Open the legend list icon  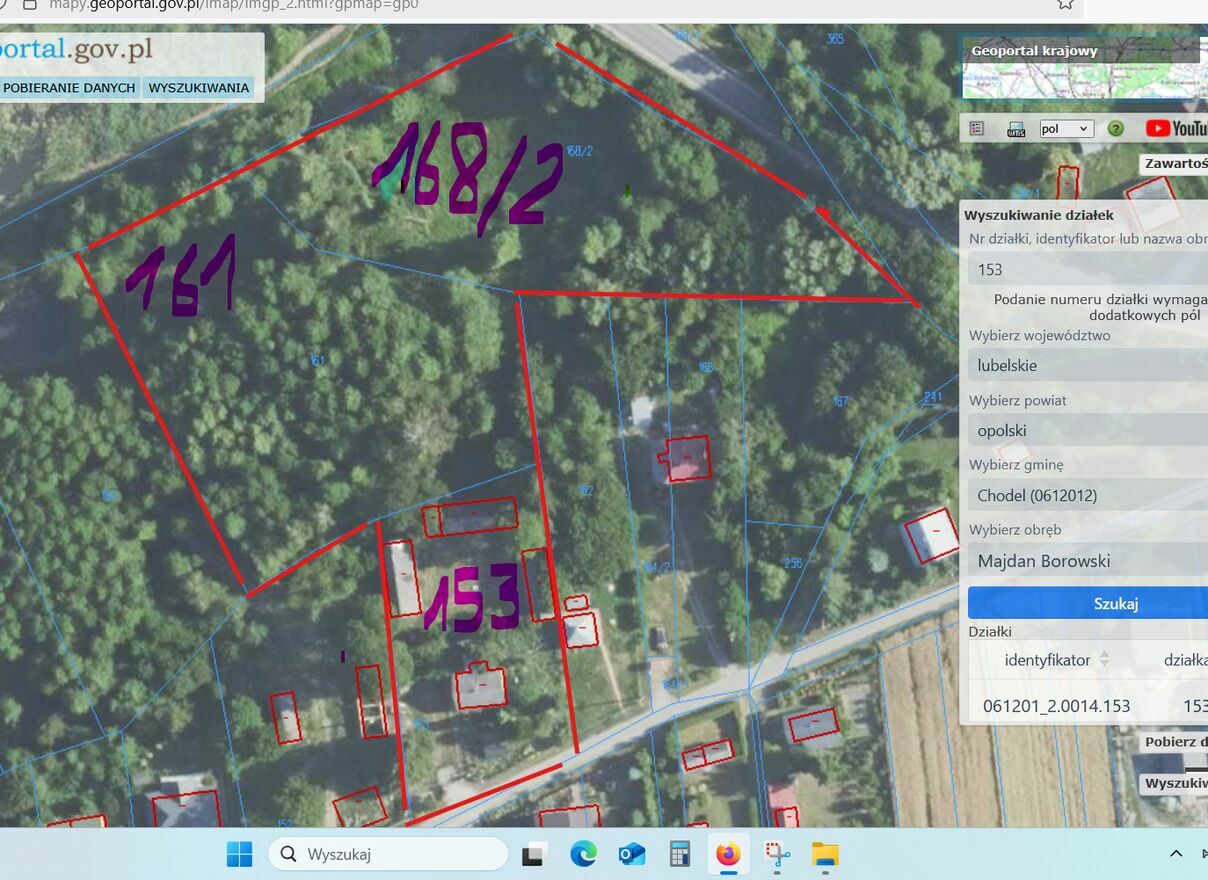click(x=977, y=129)
